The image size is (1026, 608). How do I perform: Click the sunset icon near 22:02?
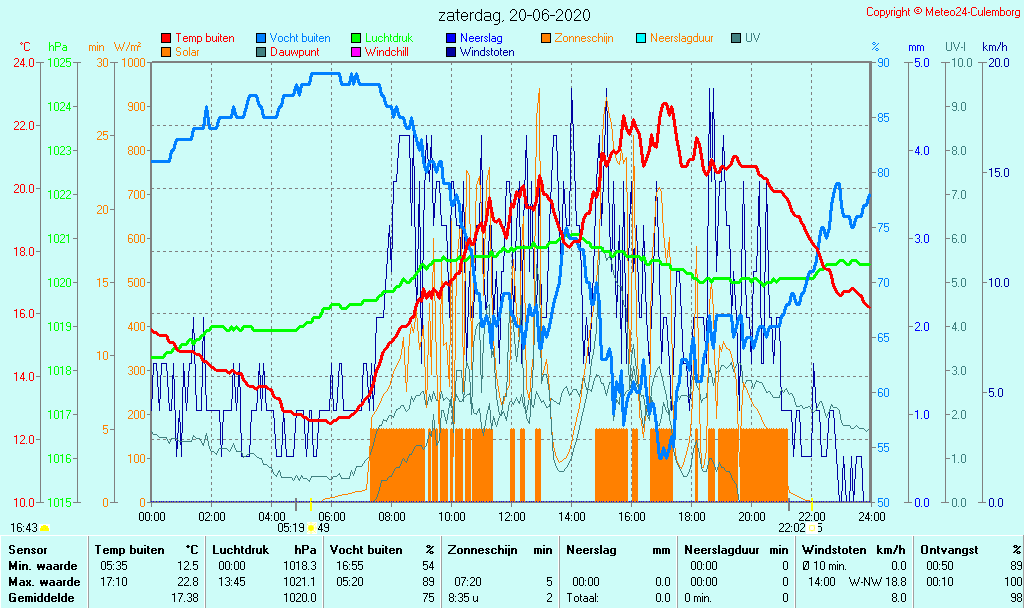(x=813, y=527)
